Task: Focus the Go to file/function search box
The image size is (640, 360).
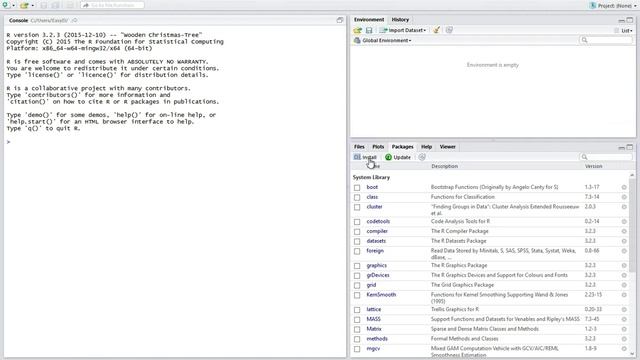Action: coord(112,5)
